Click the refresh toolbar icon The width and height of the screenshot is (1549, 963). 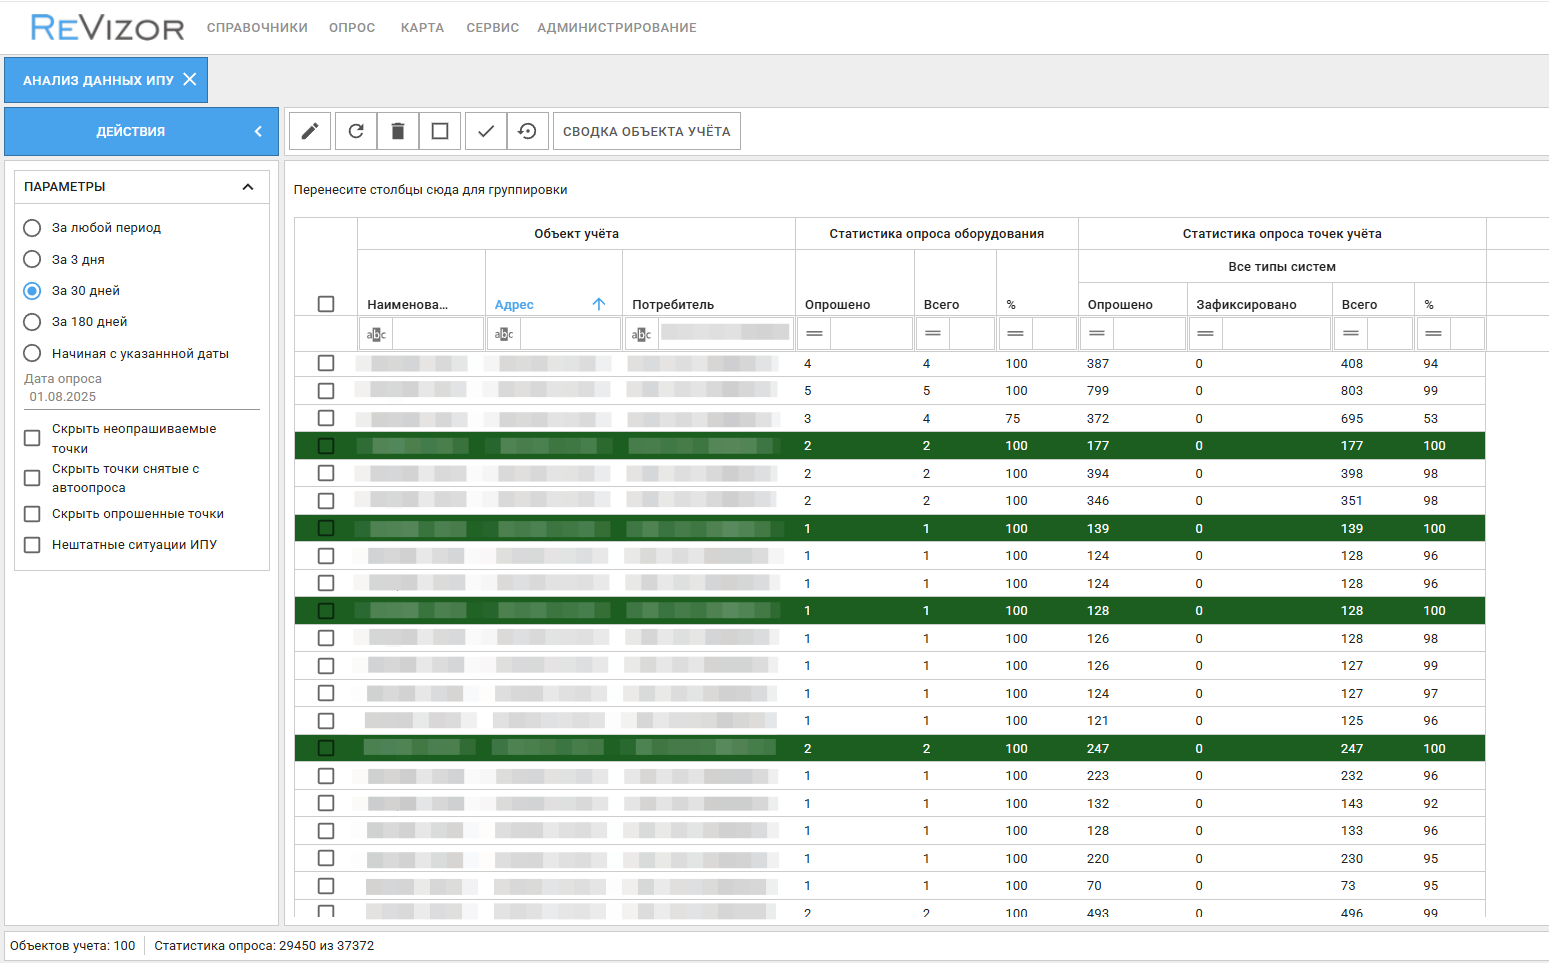point(356,131)
